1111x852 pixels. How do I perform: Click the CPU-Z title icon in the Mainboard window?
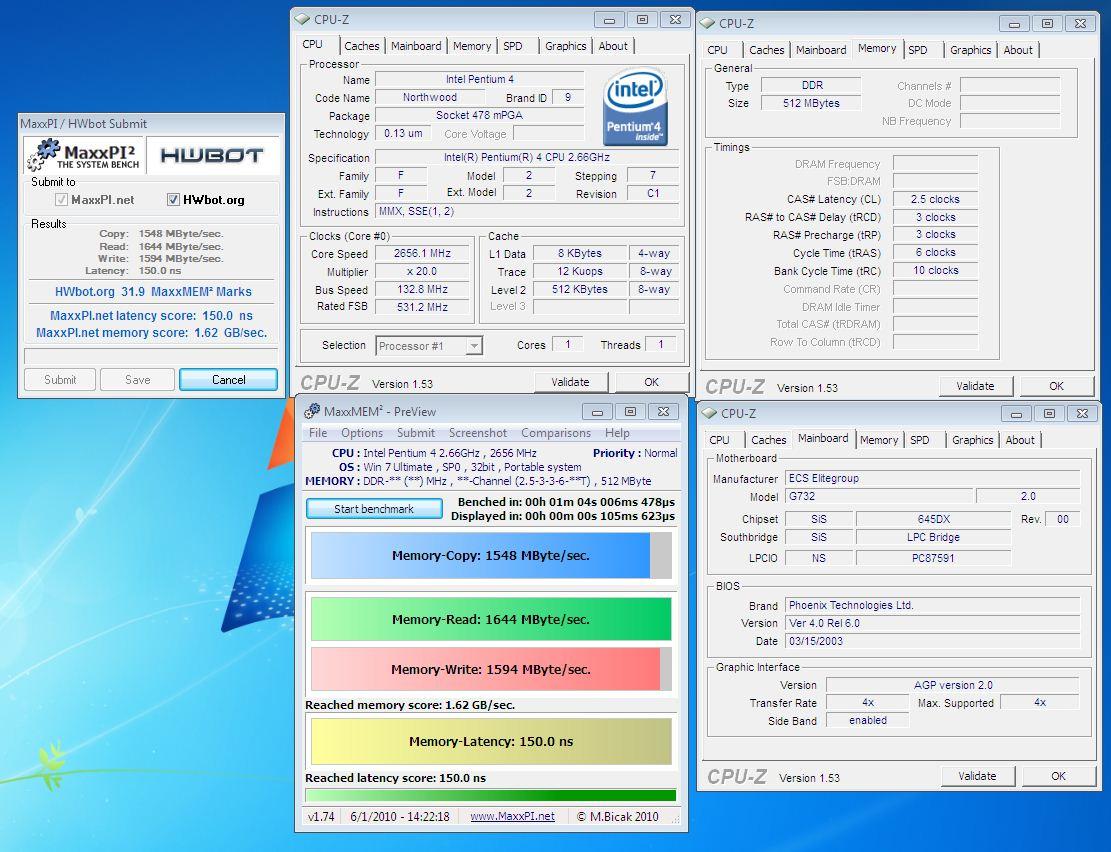click(x=709, y=413)
